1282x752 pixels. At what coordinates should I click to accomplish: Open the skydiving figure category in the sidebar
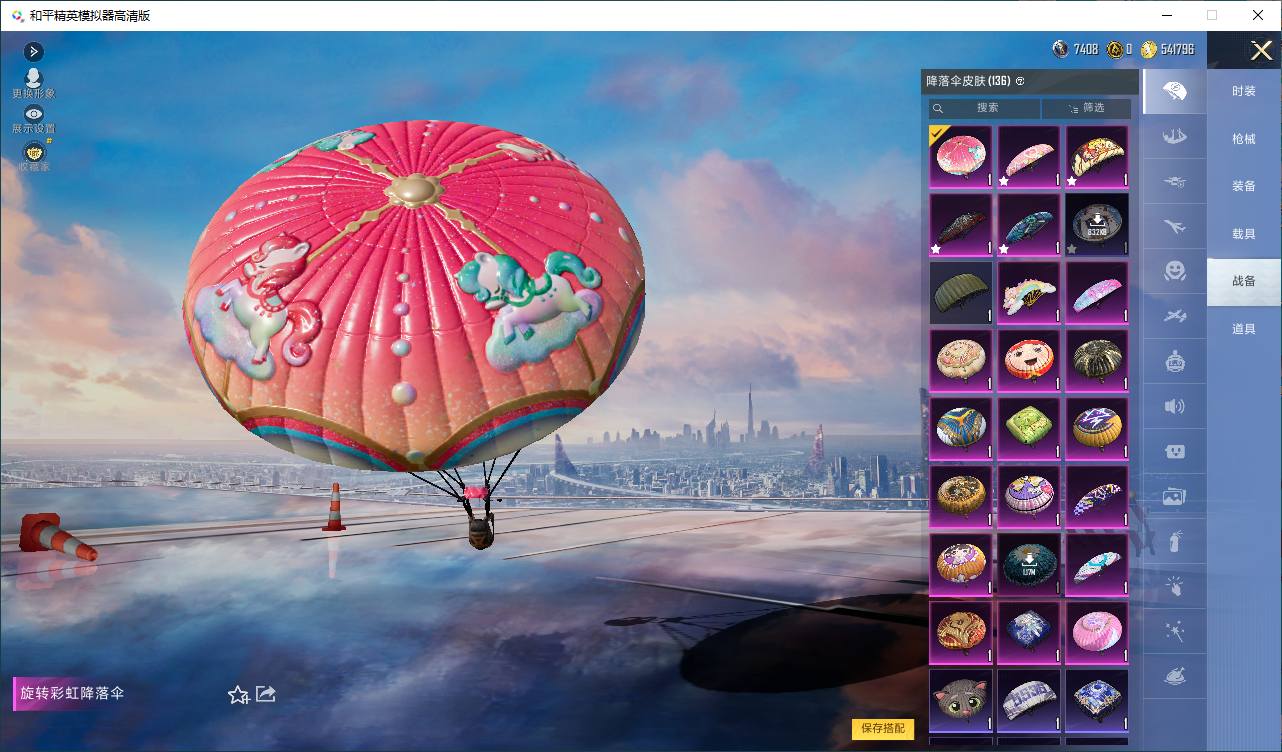[1175, 138]
